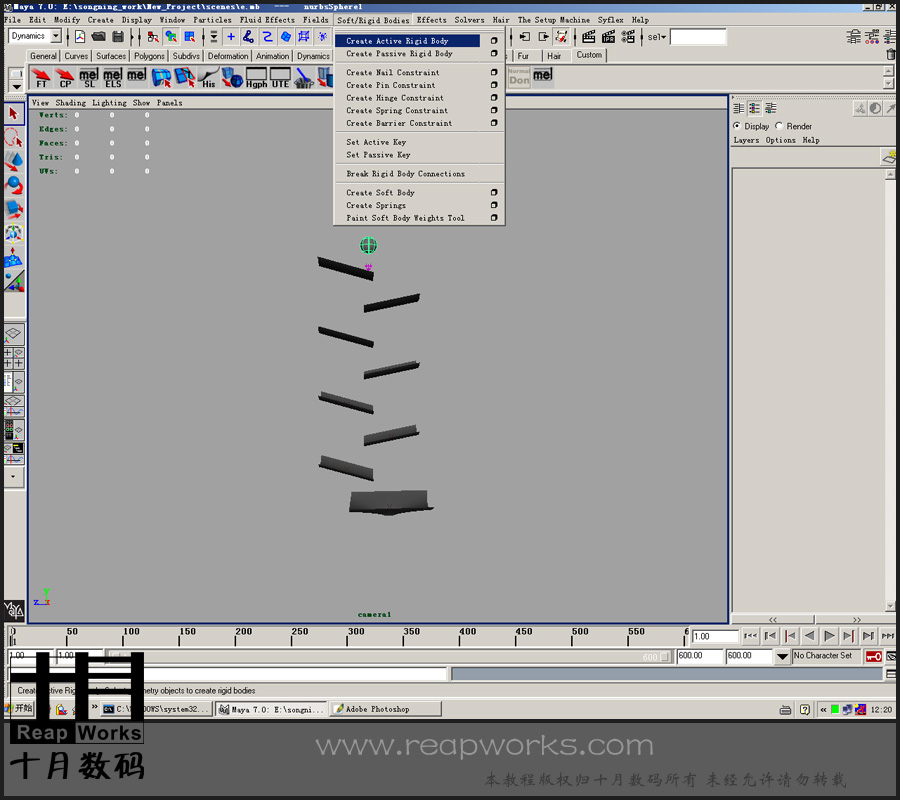
Task: Choose Set Passive Key
Action: click(x=378, y=154)
